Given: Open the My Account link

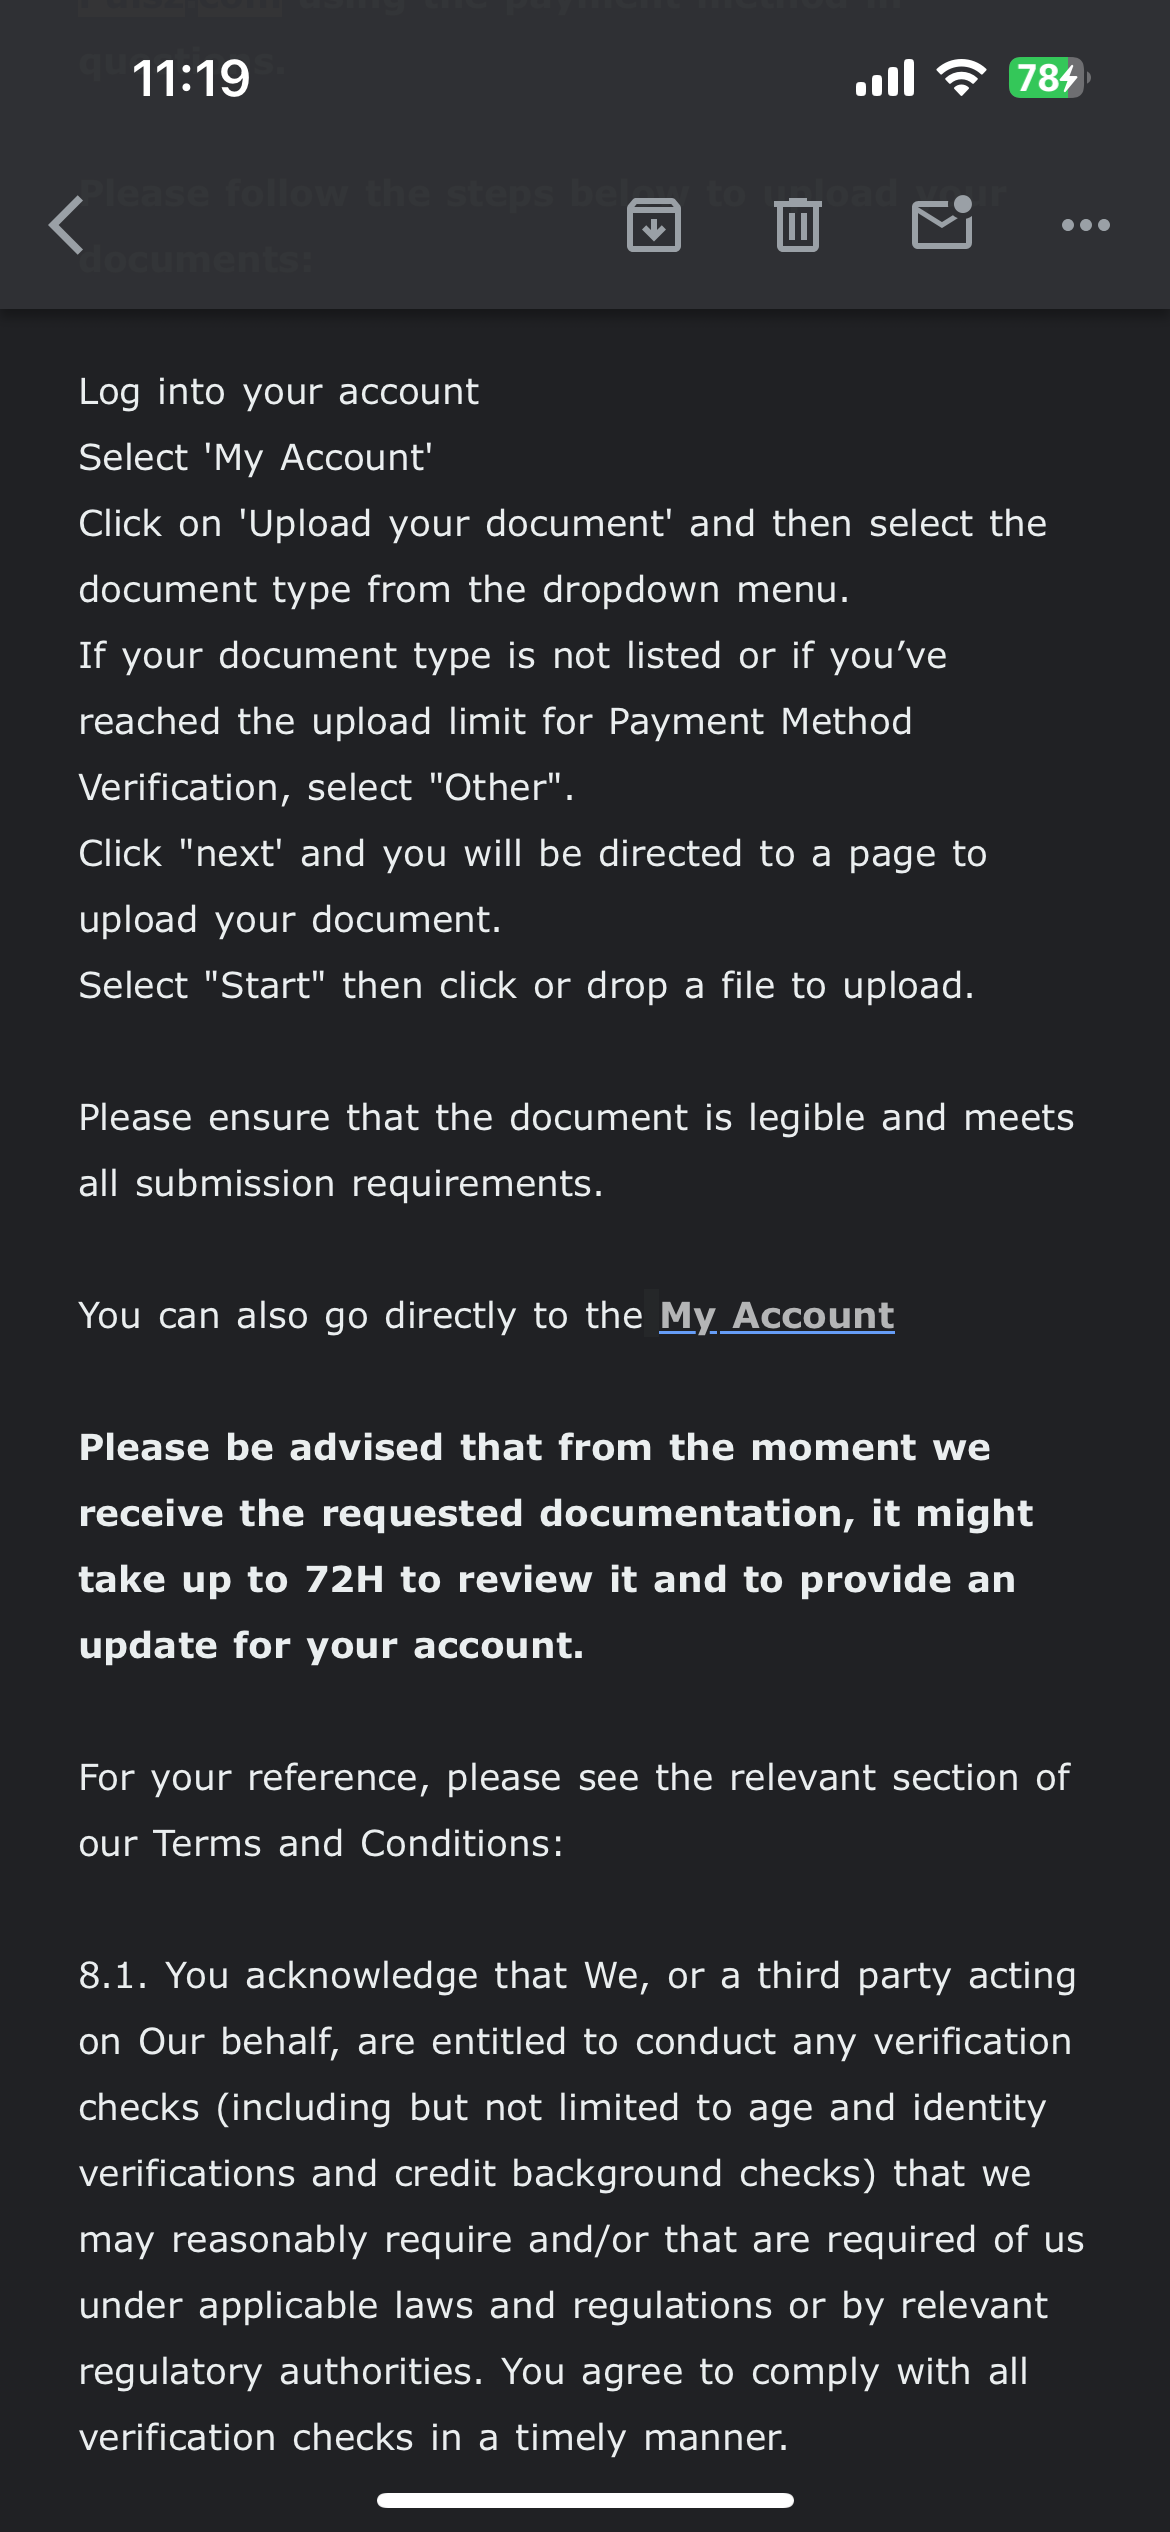Looking at the screenshot, I should pyautogui.click(x=776, y=1316).
